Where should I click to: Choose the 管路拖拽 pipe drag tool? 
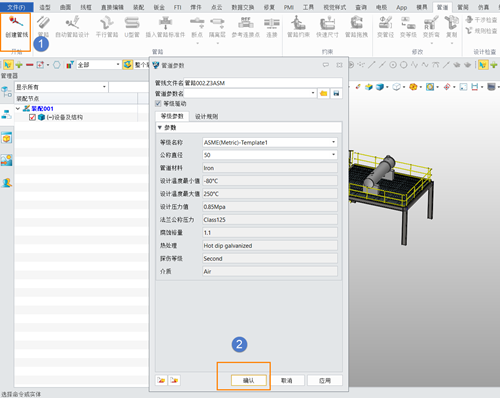356,27
